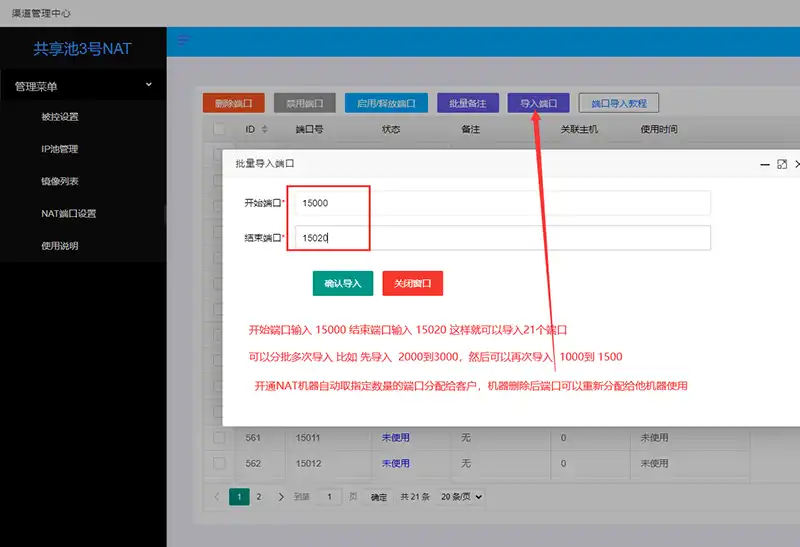The height and width of the screenshot is (547, 800).
Task: Check the row with ID 561
Action: click(x=219, y=437)
